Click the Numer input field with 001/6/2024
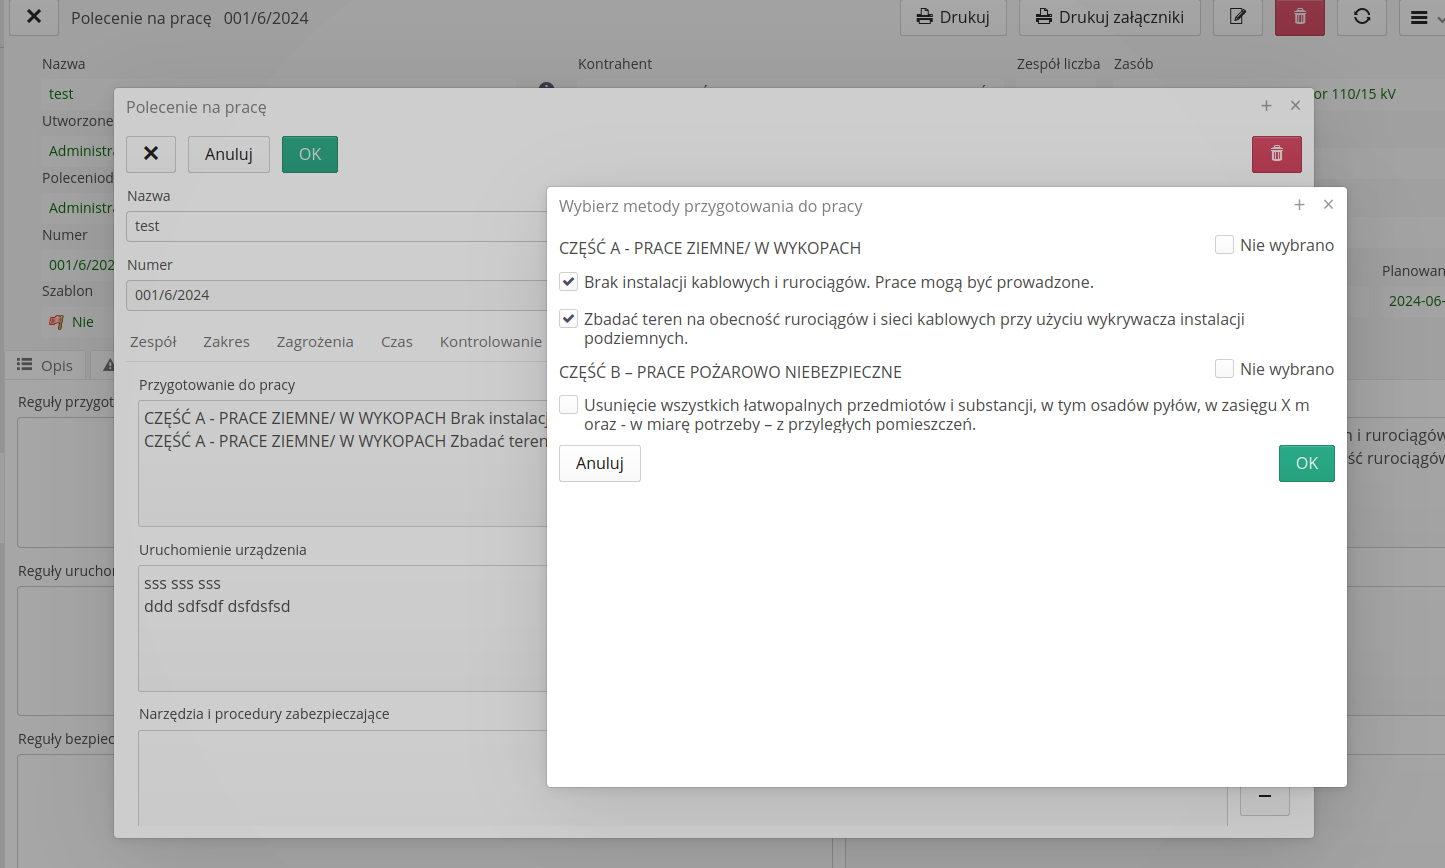This screenshot has height=868, width=1445. click(336, 295)
